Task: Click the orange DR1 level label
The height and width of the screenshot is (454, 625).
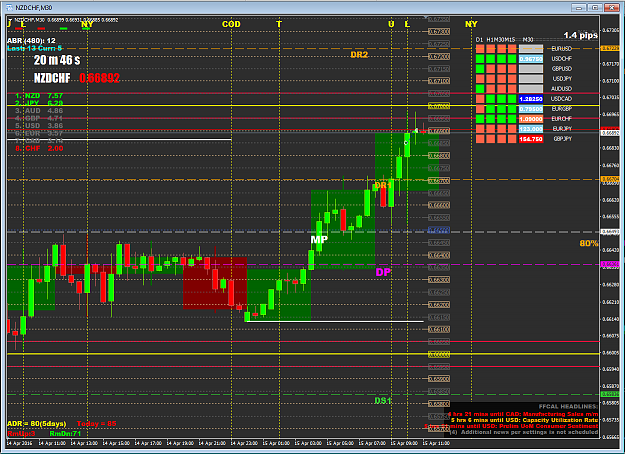Action: tap(383, 185)
